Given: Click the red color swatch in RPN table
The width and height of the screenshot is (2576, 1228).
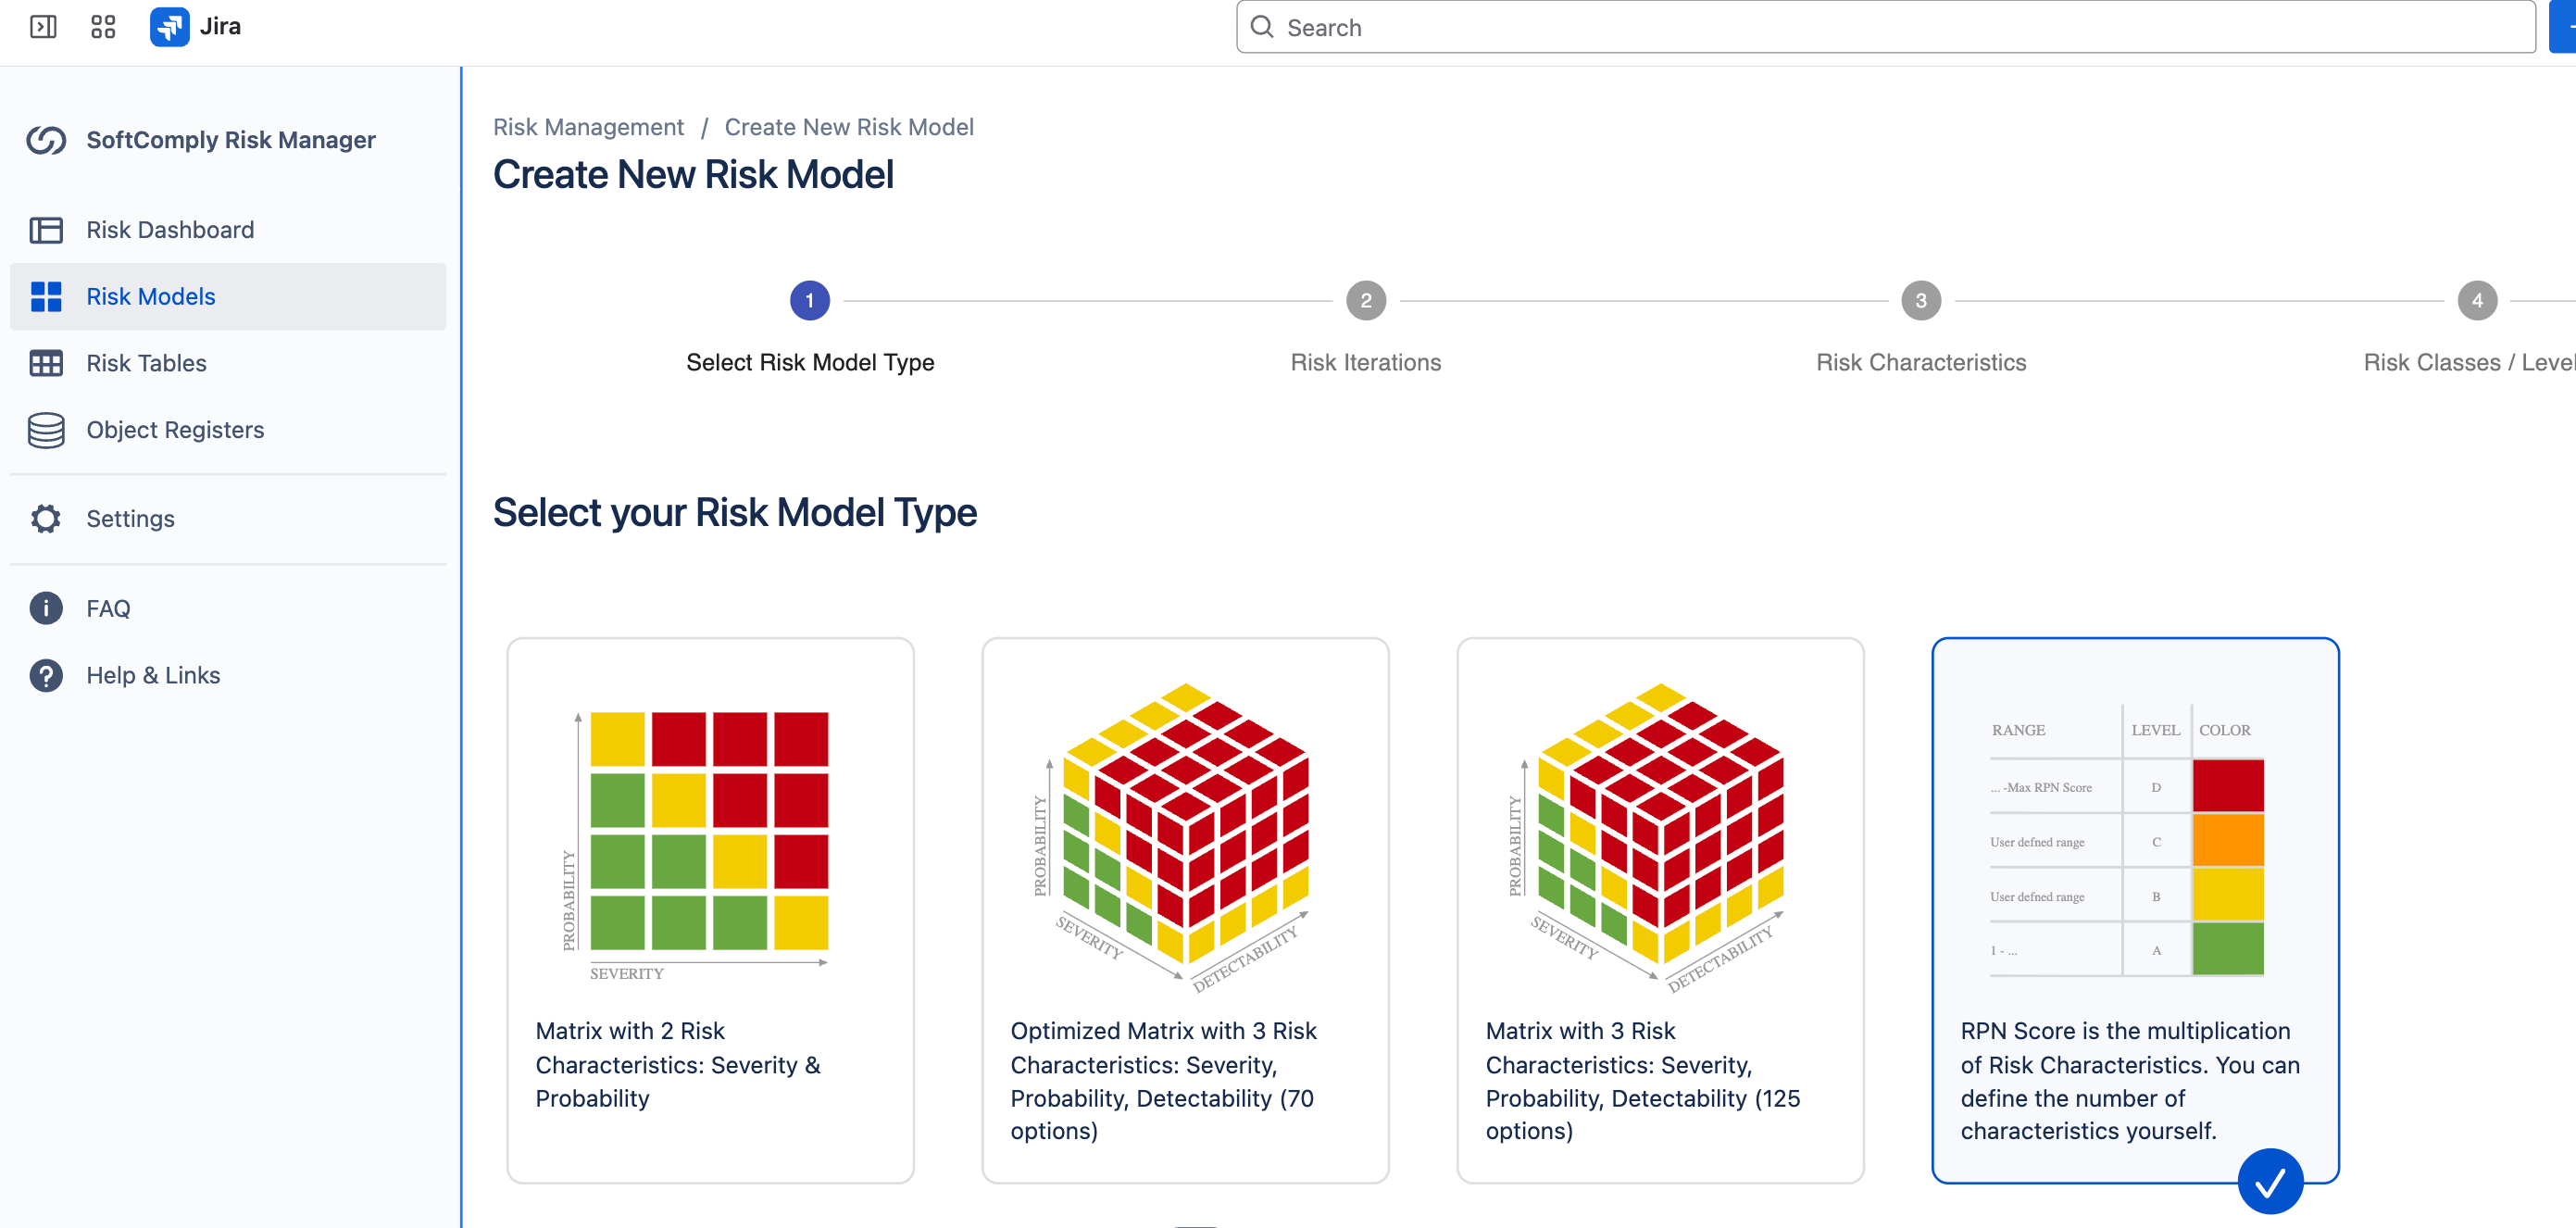Looking at the screenshot, I should point(2227,786).
